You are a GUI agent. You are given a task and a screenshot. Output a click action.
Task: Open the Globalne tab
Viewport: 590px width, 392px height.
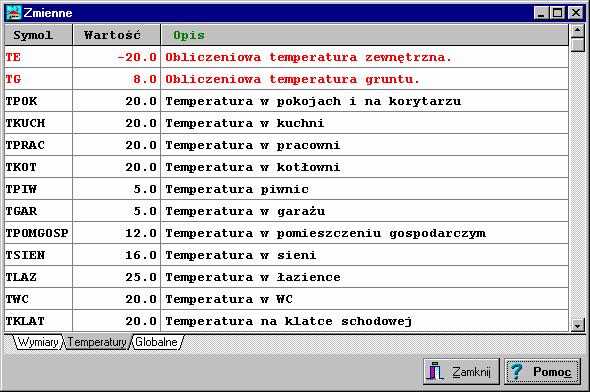[156, 342]
